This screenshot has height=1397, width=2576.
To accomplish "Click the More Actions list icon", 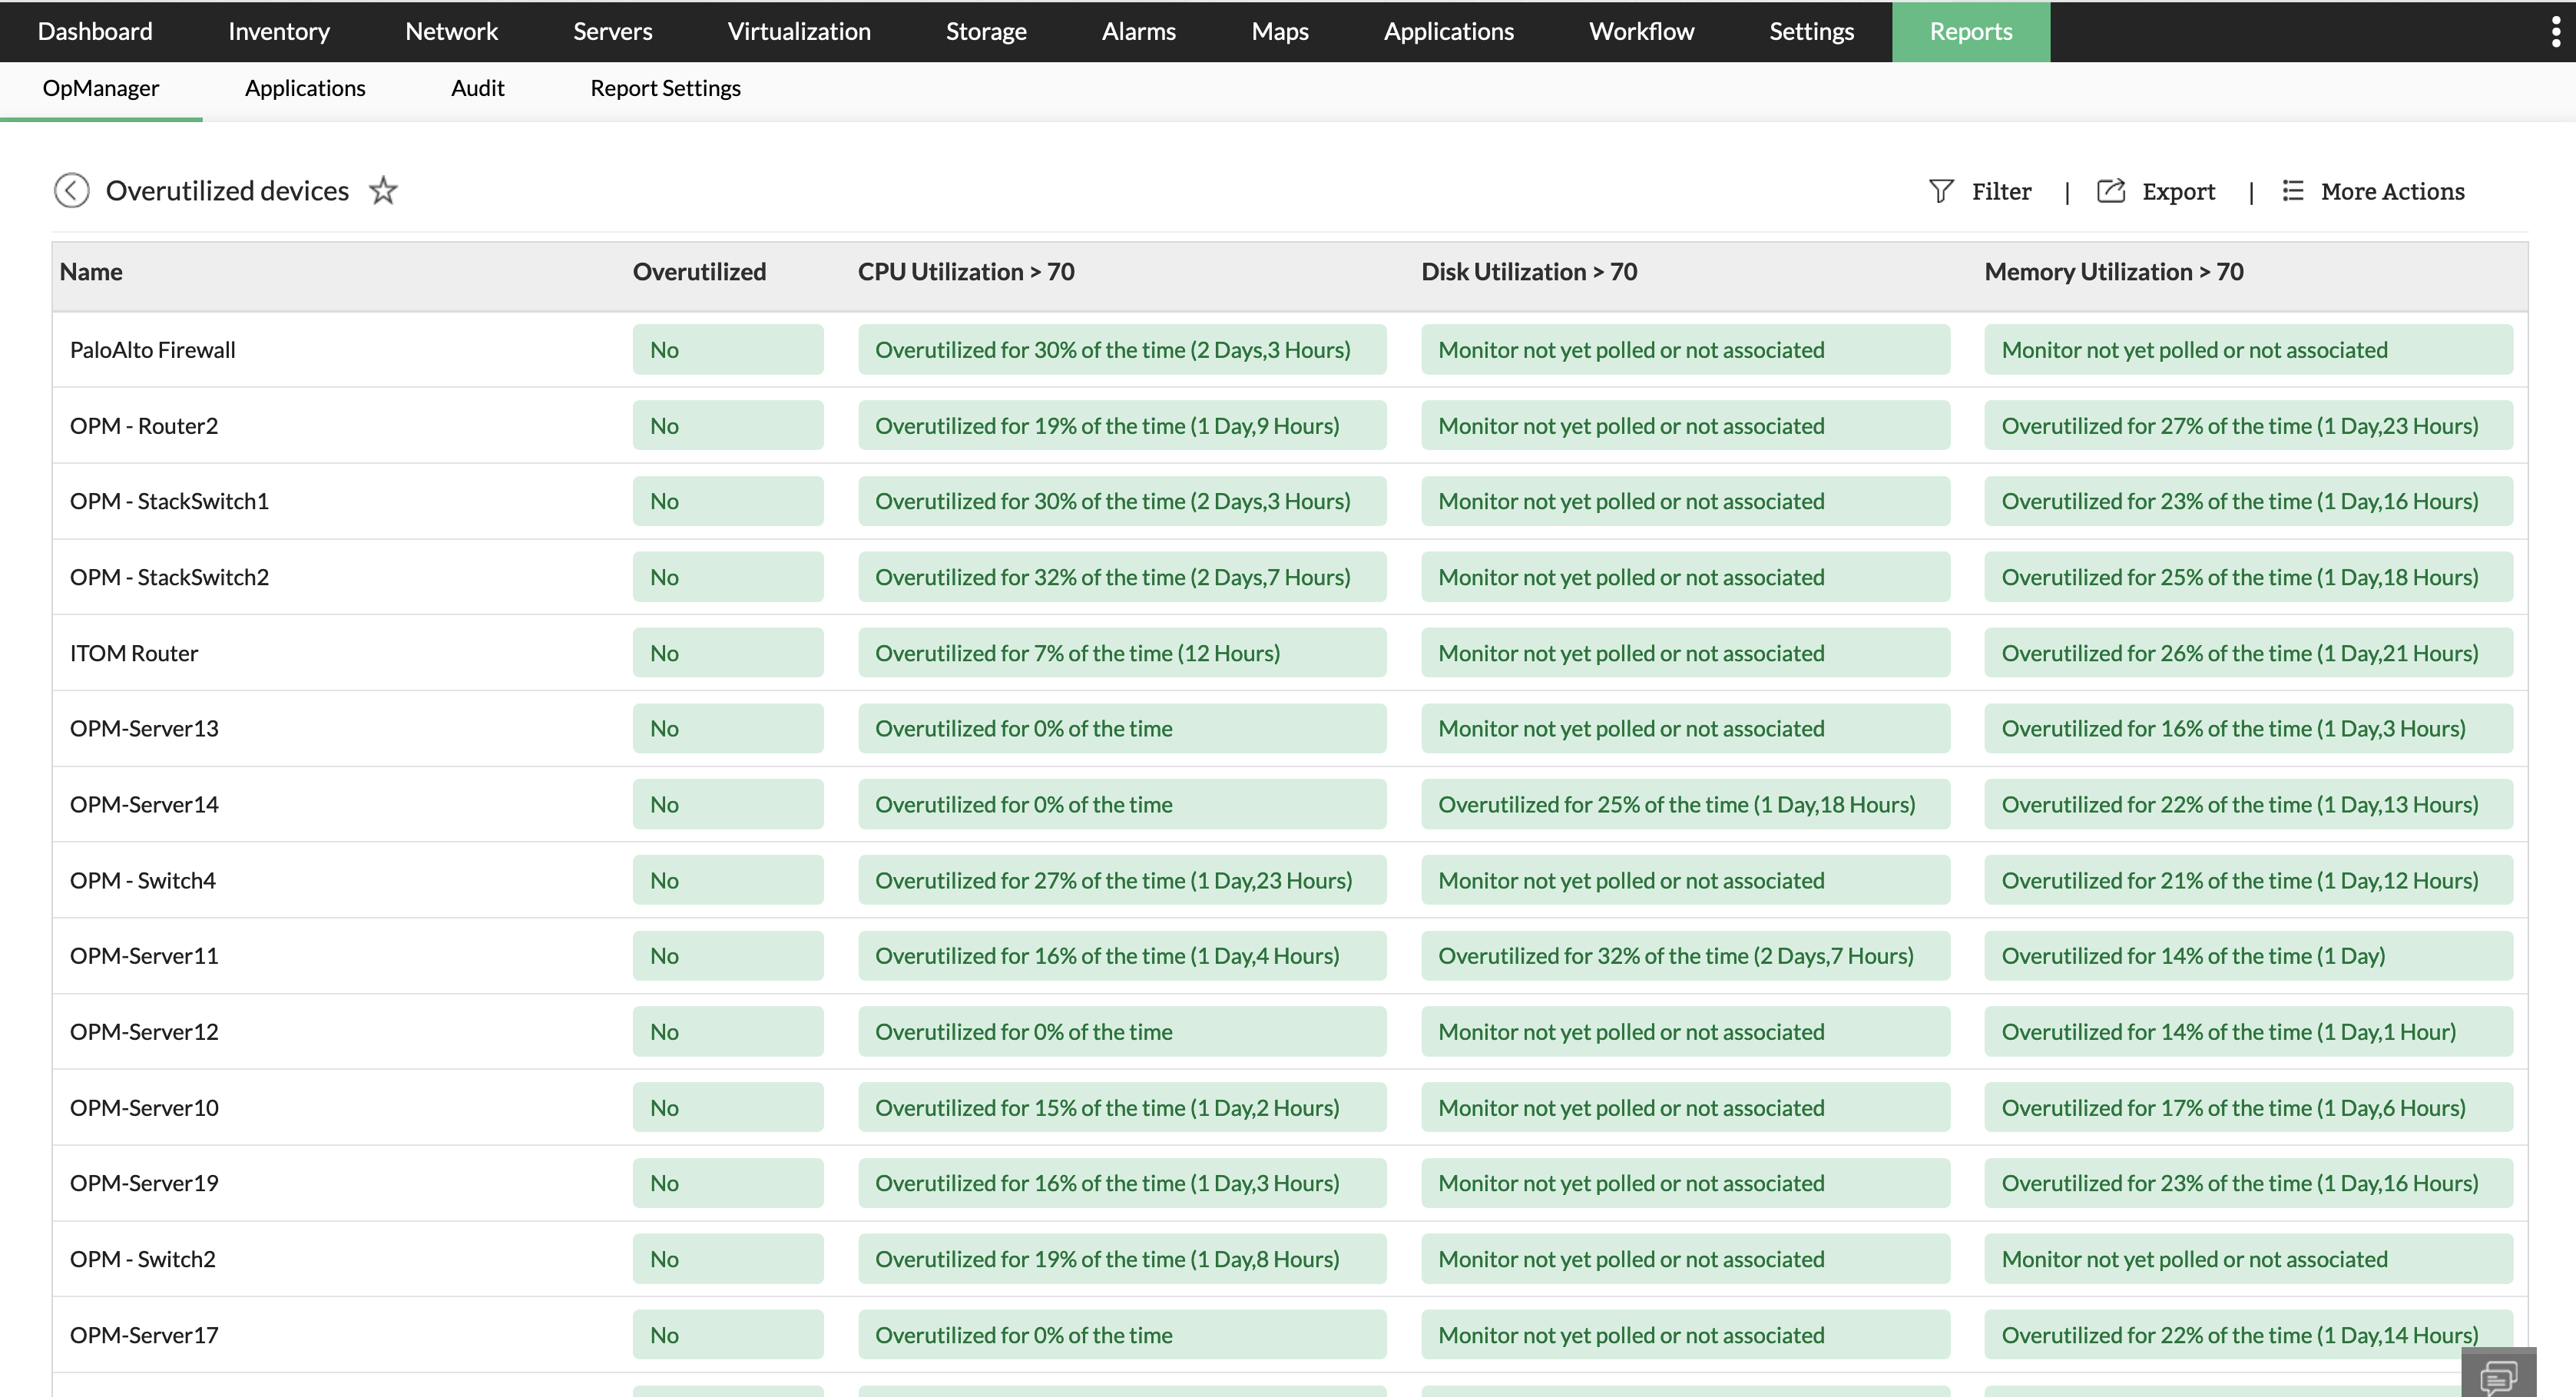I will tap(2293, 191).
